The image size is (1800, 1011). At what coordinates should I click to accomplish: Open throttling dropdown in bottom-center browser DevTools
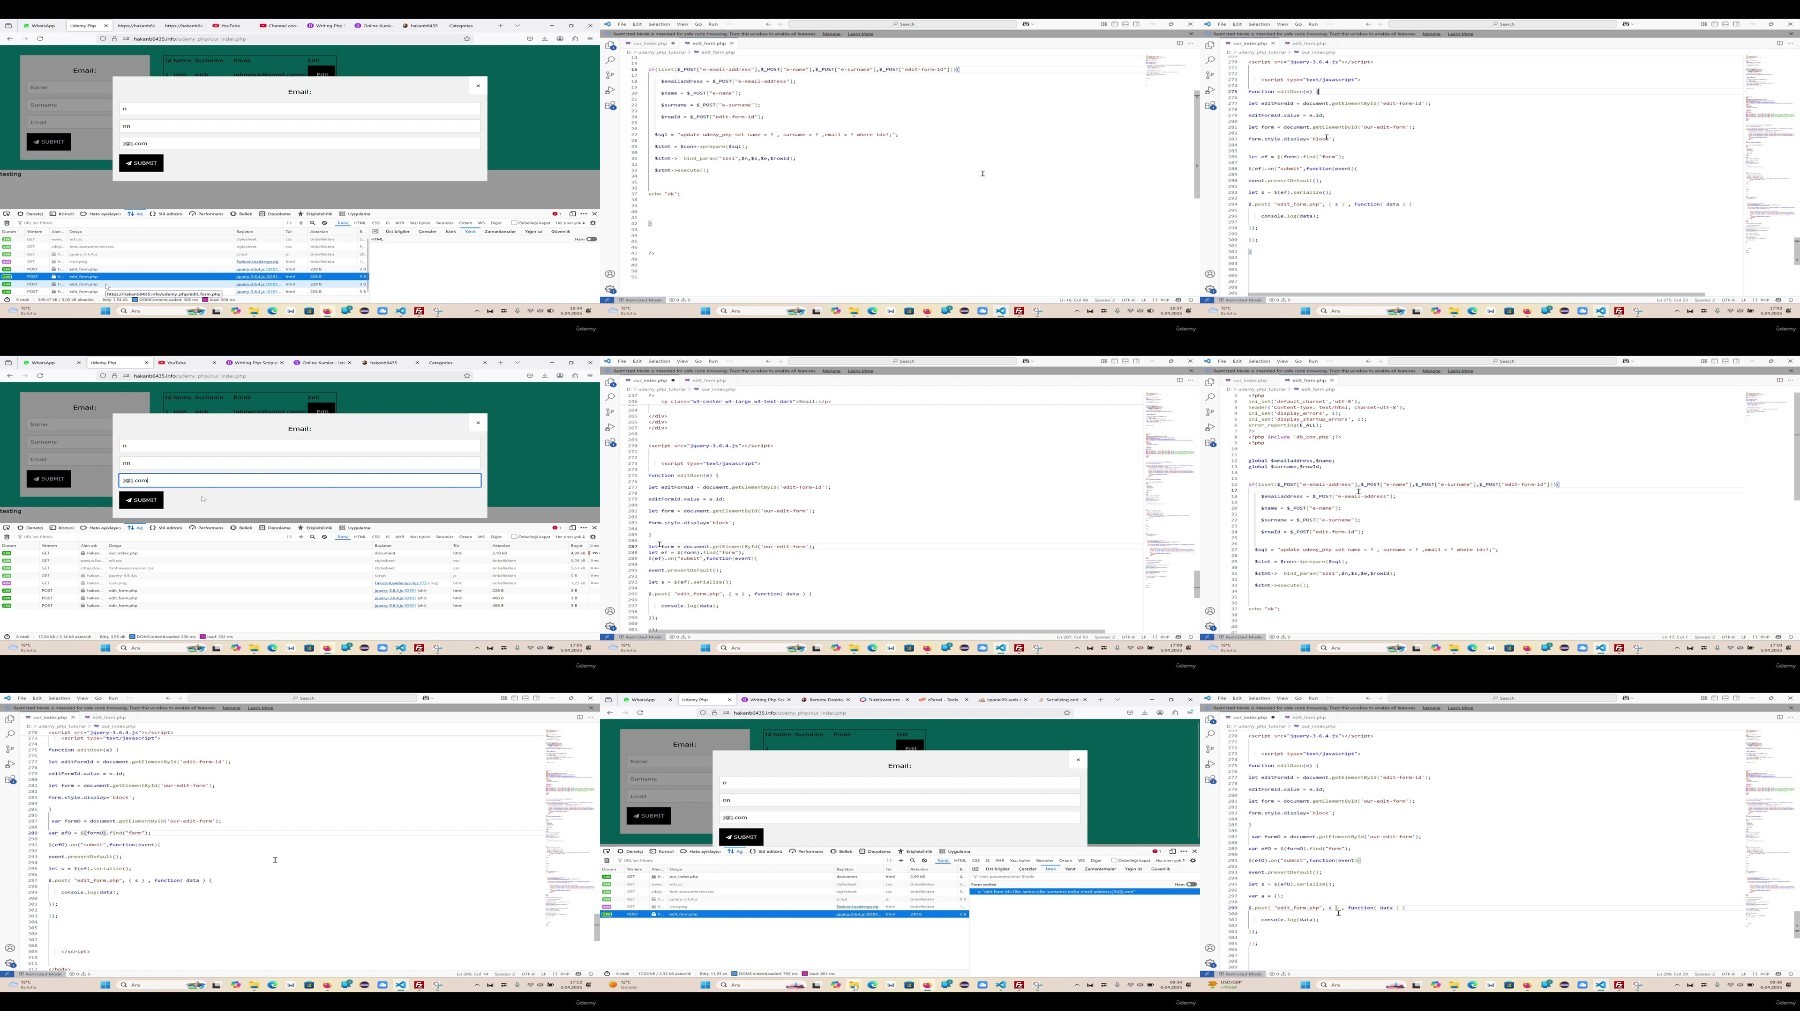click(x=1170, y=860)
